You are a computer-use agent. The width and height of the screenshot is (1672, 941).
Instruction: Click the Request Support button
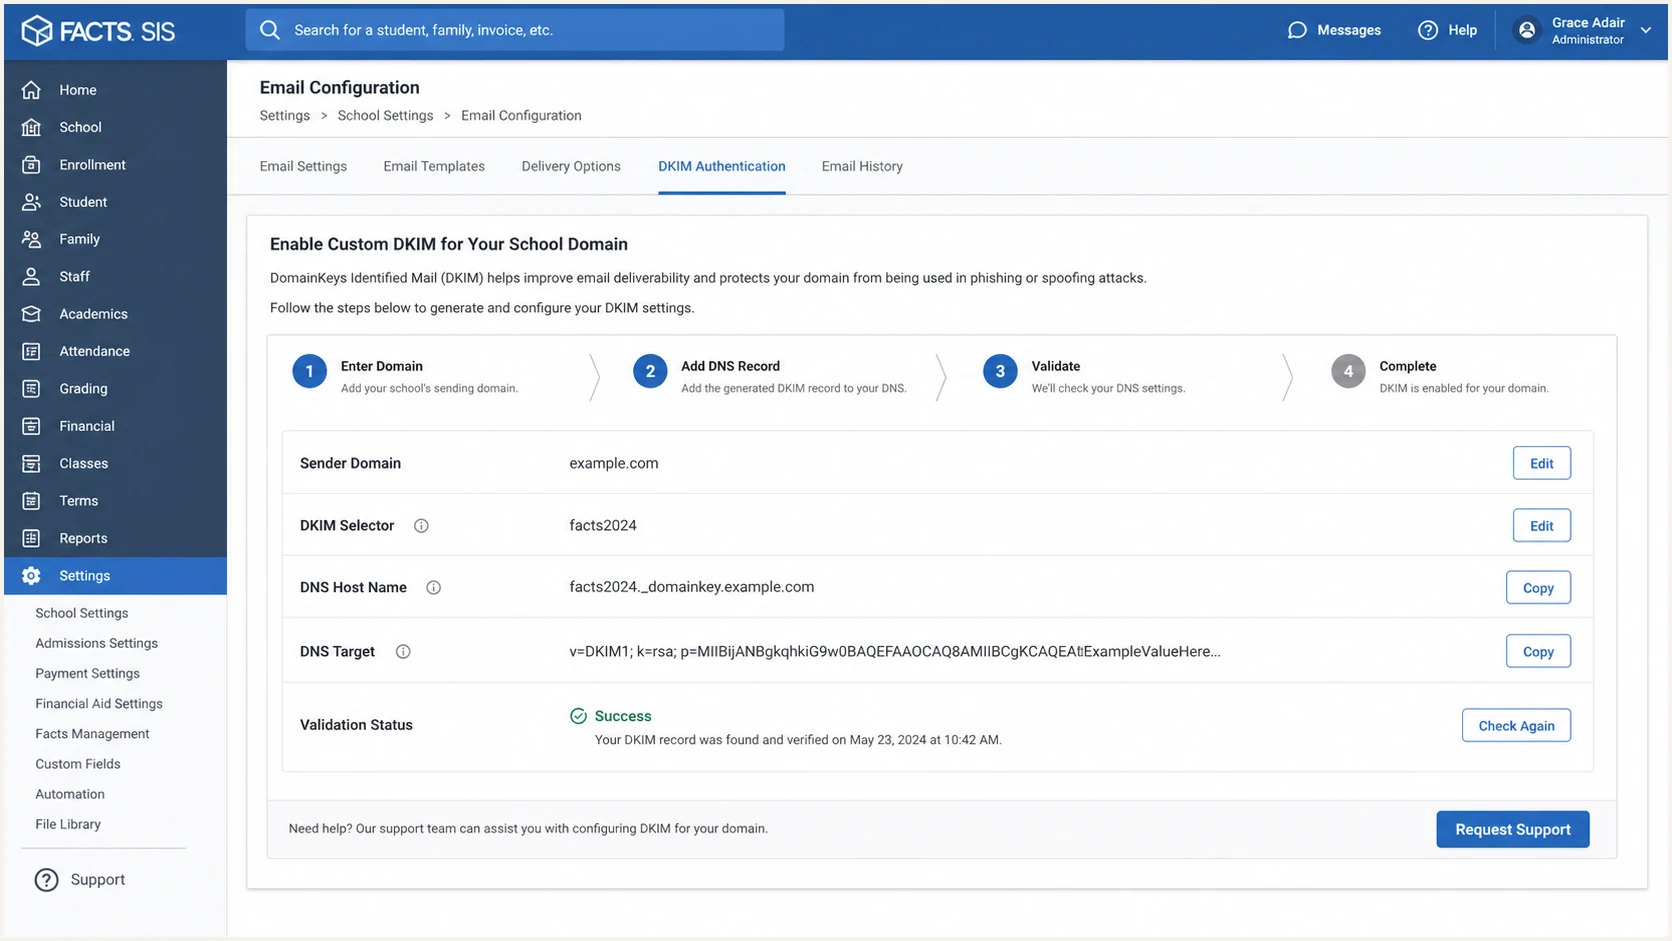click(1513, 829)
